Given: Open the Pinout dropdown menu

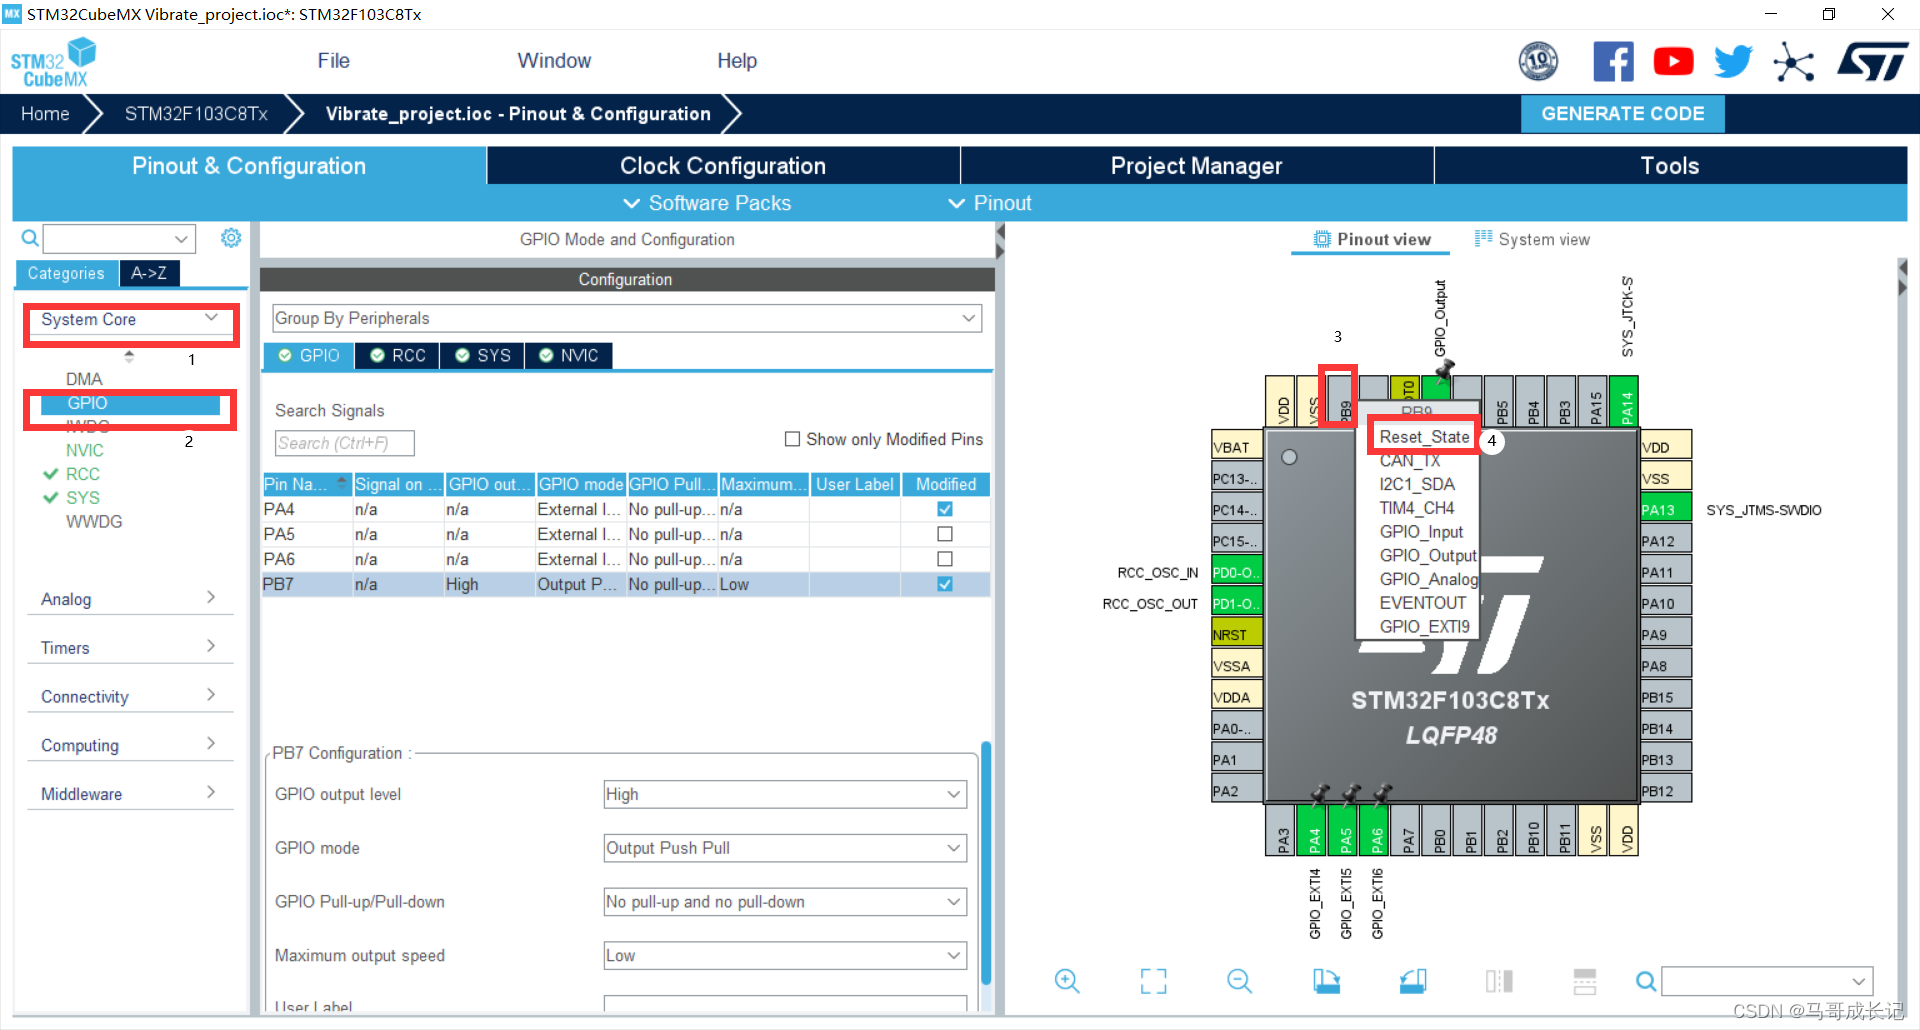Looking at the screenshot, I should (990, 203).
